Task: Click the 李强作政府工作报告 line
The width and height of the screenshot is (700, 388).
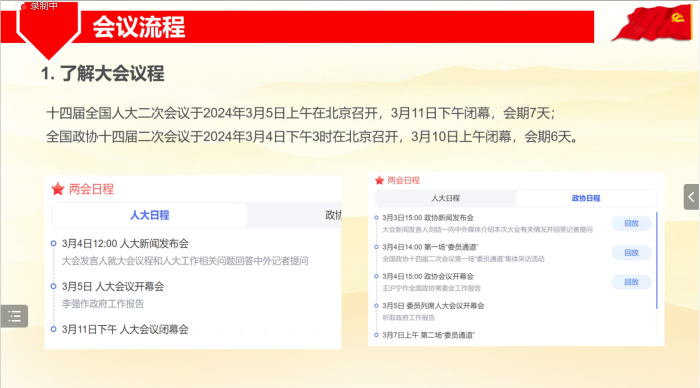Action: 103,304
